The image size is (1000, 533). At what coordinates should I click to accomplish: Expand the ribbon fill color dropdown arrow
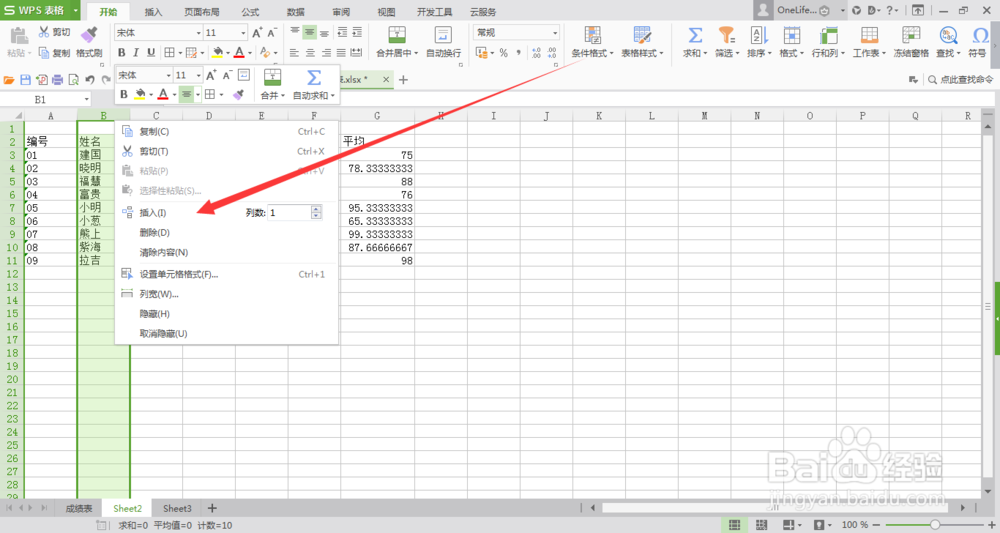tap(228, 53)
